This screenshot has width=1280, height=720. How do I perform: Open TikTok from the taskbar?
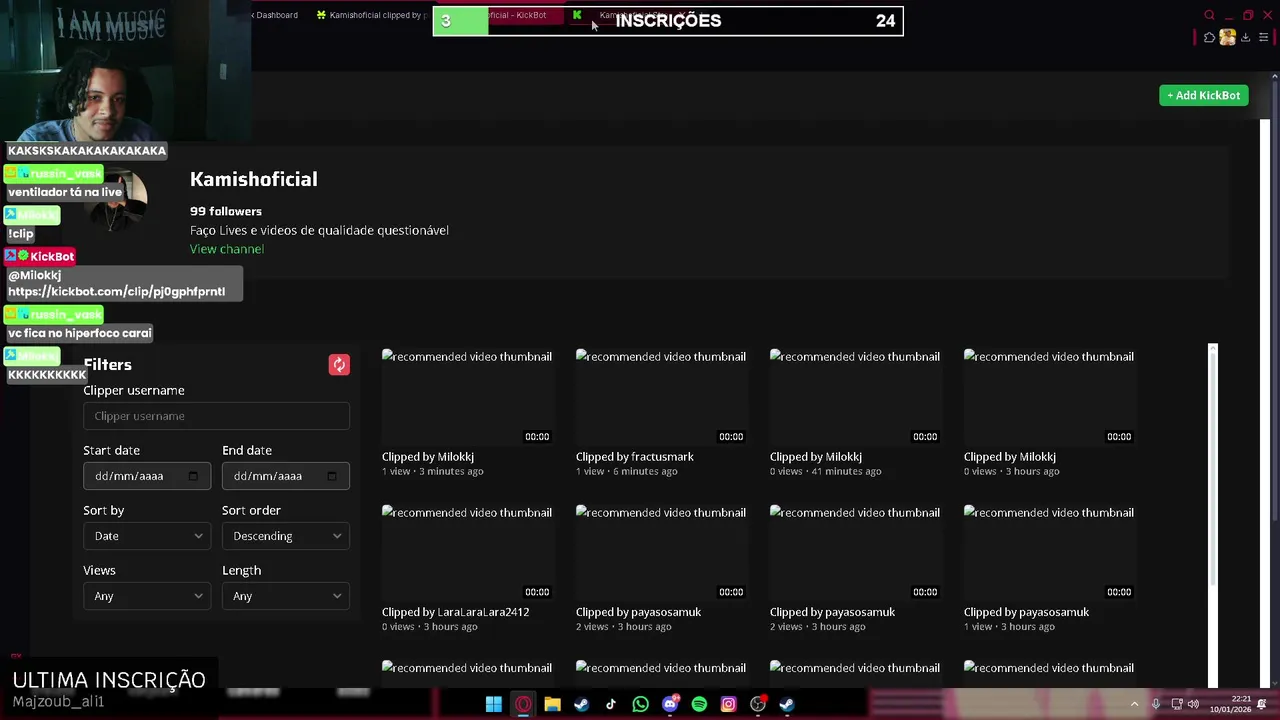[611, 704]
